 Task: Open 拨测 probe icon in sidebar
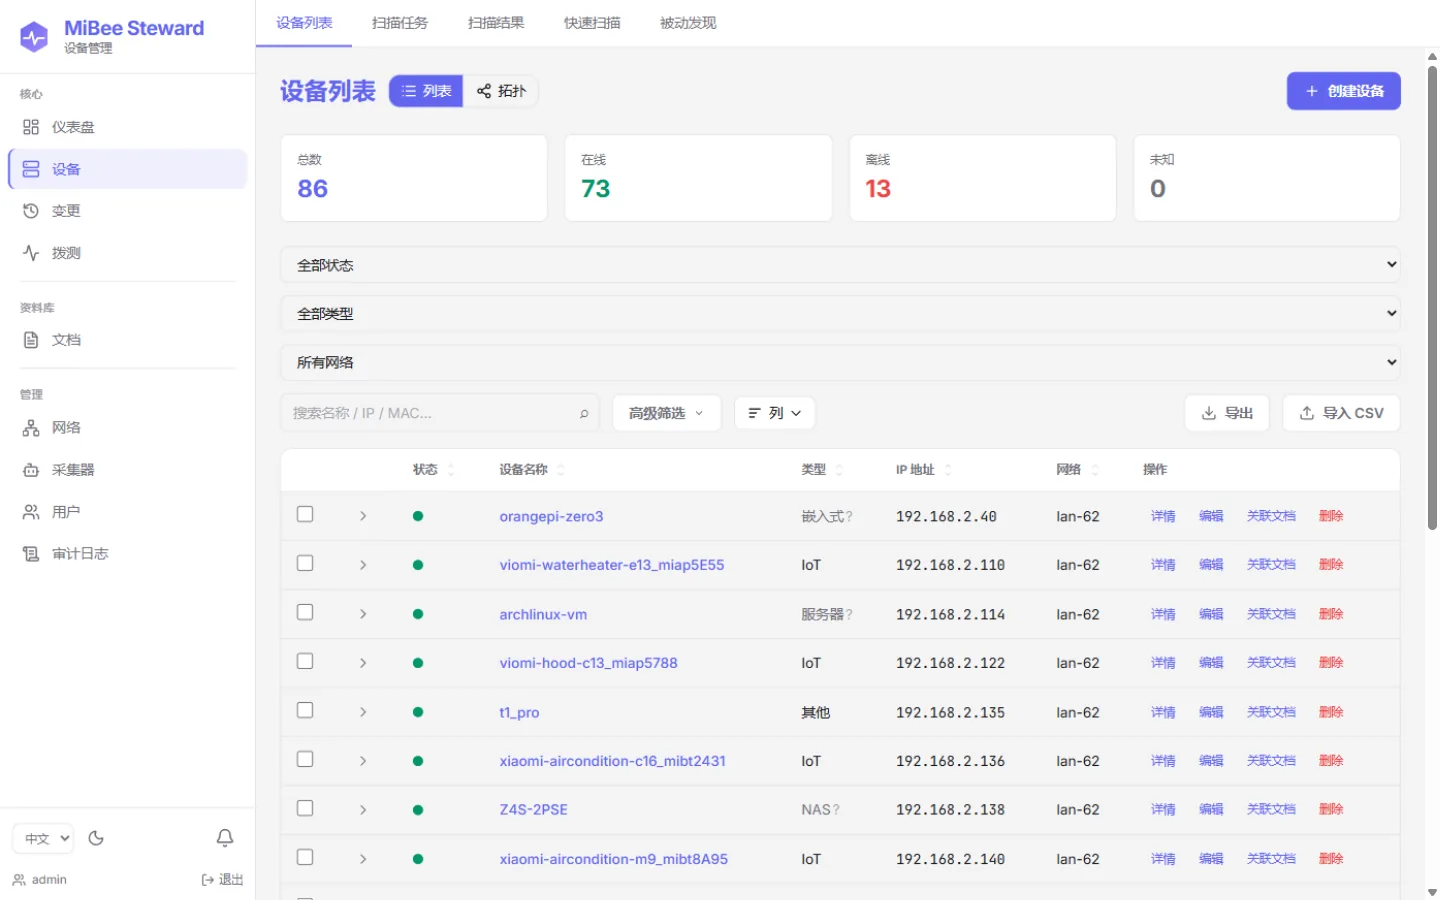tap(31, 253)
